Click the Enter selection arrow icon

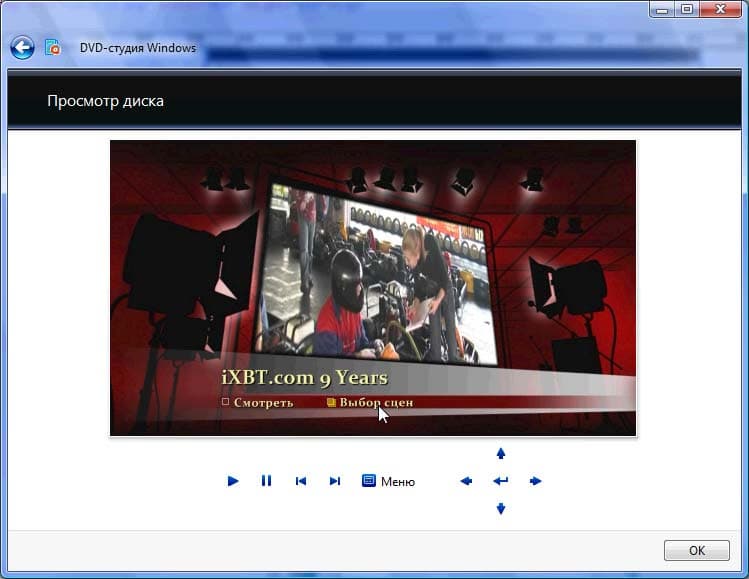(501, 481)
